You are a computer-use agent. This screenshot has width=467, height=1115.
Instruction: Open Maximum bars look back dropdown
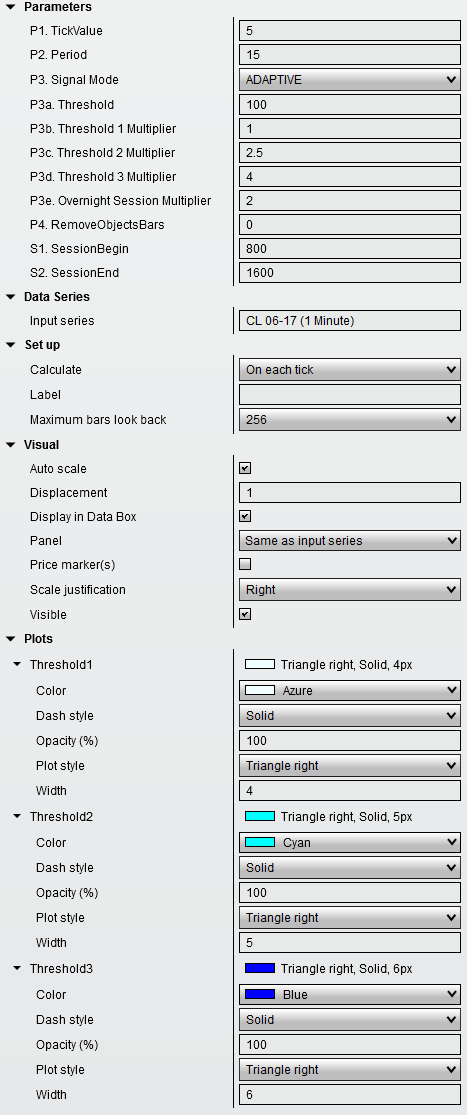[x=350, y=420]
